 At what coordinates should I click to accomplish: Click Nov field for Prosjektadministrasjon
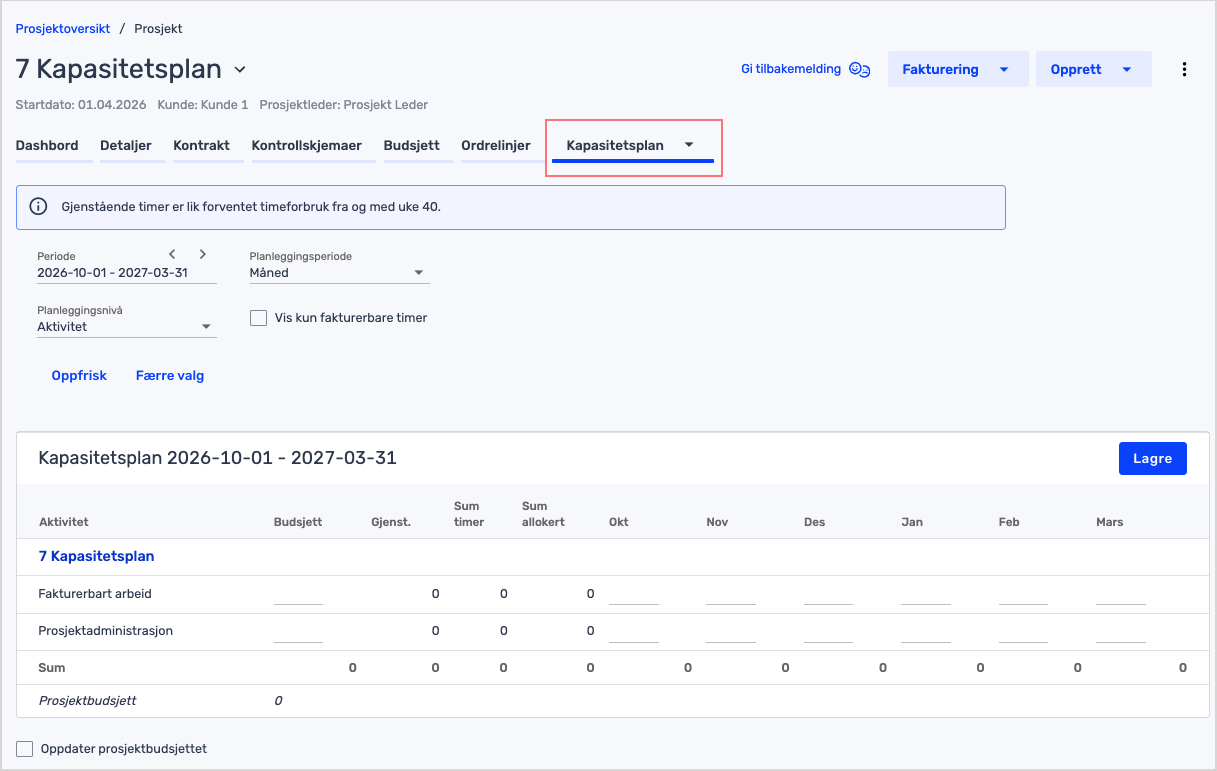pos(731,631)
